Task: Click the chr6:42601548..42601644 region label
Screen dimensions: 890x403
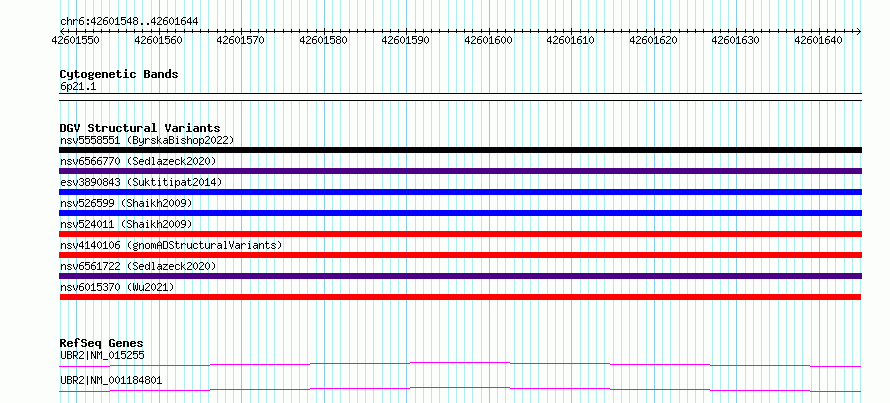Action: pos(129,22)
